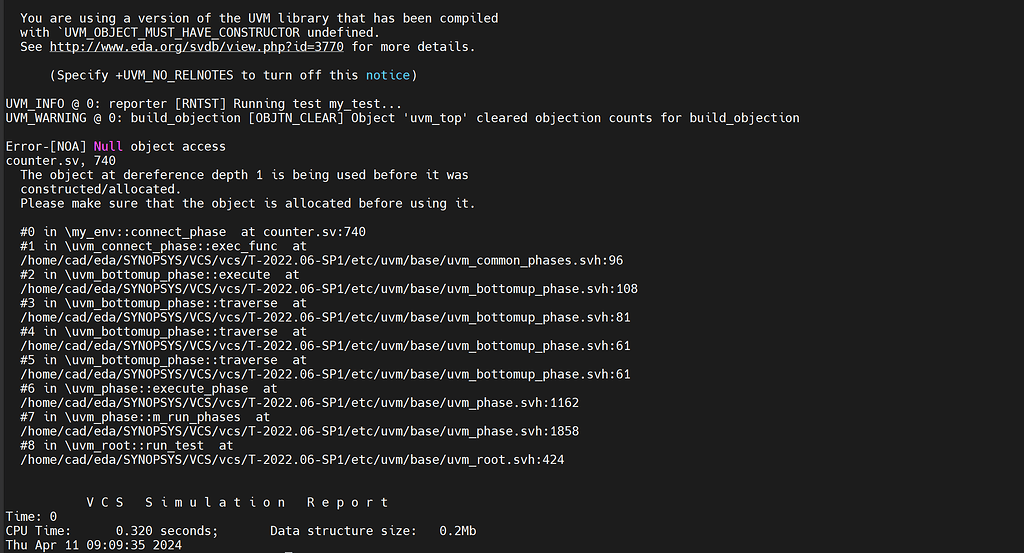The image size is (1024, 553).
Task: Click the uvm_bottomup_phase.svh:108 path
Action: pos(329,289)
